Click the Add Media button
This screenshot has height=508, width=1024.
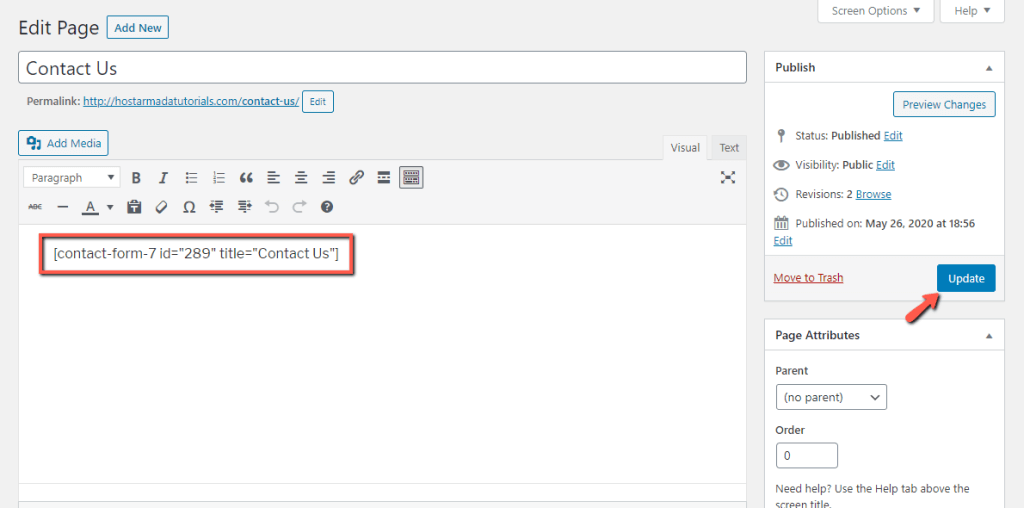[63, 143]
